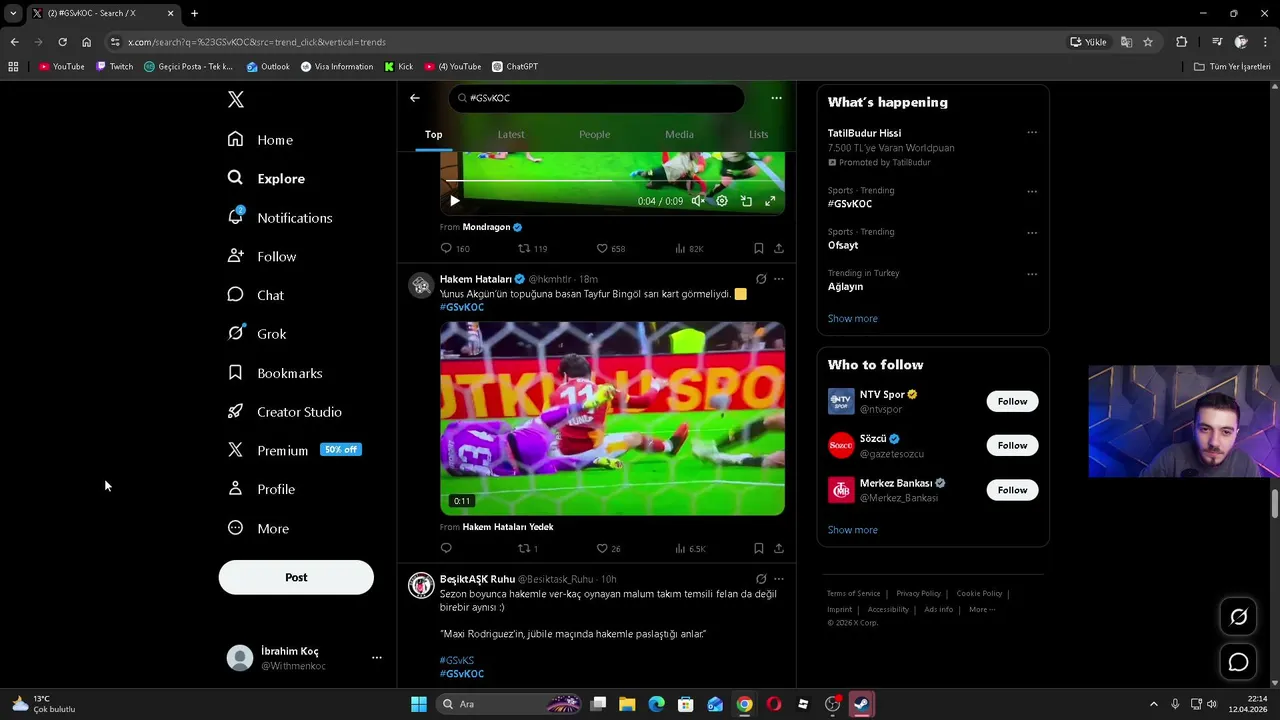Reload the page in Chrome

(x=62, y=42)
